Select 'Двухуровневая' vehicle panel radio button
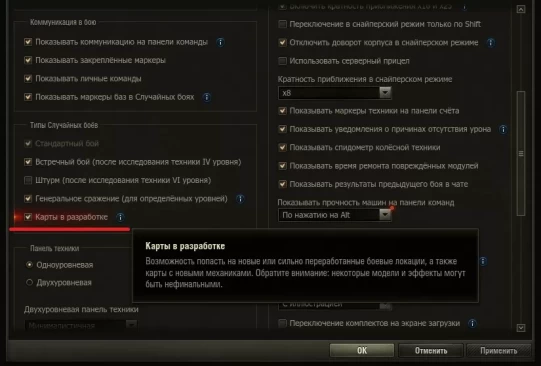This screenshot has width=541, height=366. point(29,283)
